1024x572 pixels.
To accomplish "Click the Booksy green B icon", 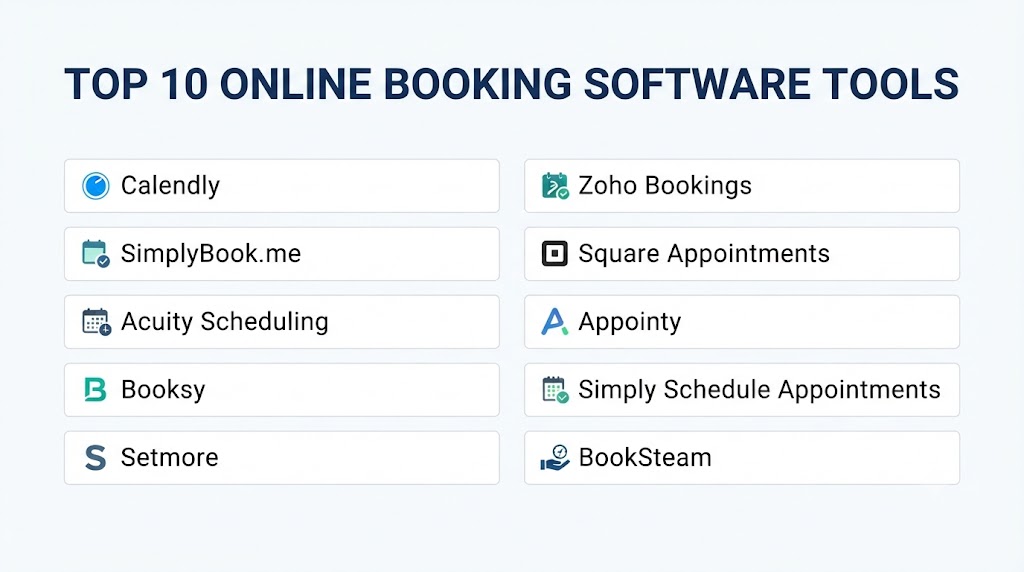I will click(x=95, y=390).
